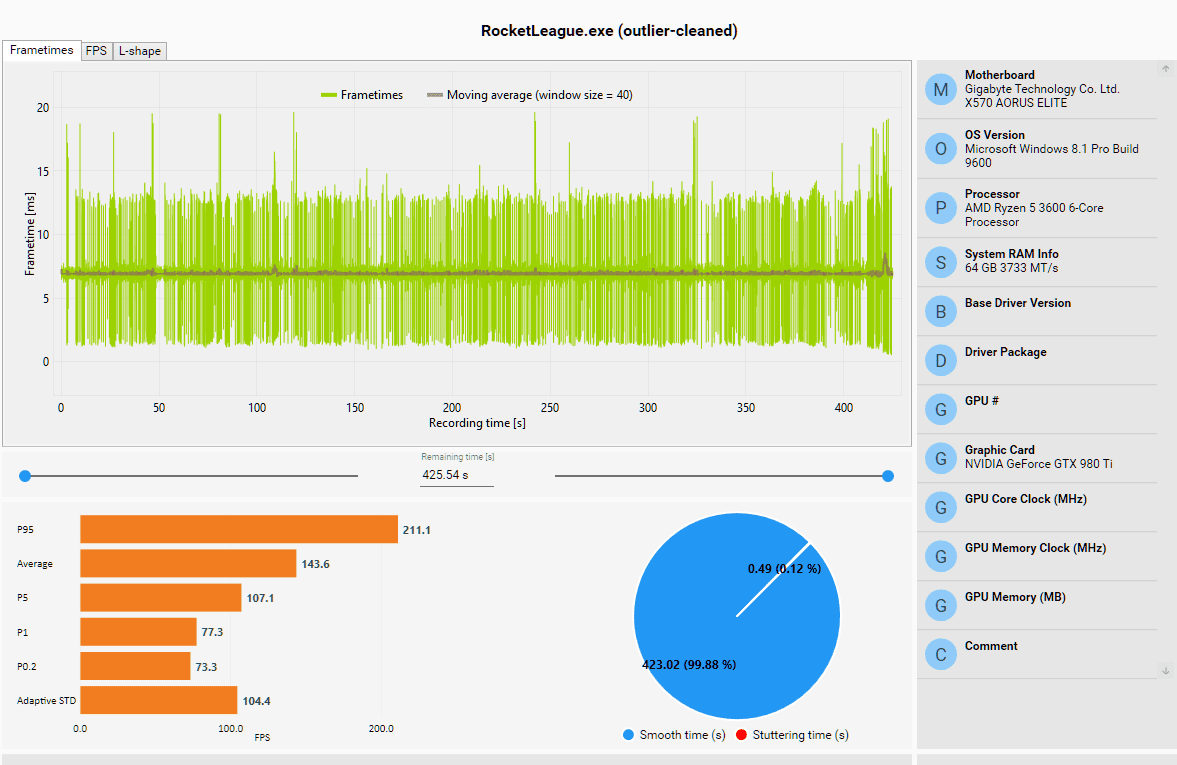1177x765 pixels.
Task: Click the G icon beside Graphic Card
Action: [941, 458]
